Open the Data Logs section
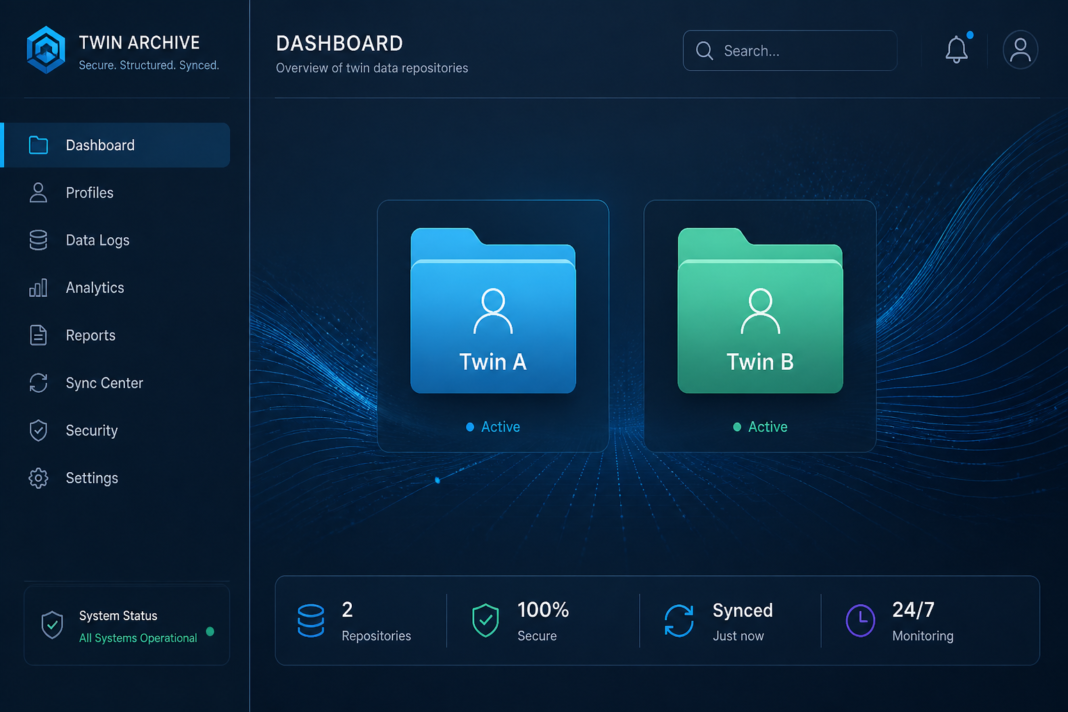This screenshot has width=1068, height=712. coord(117,240)
